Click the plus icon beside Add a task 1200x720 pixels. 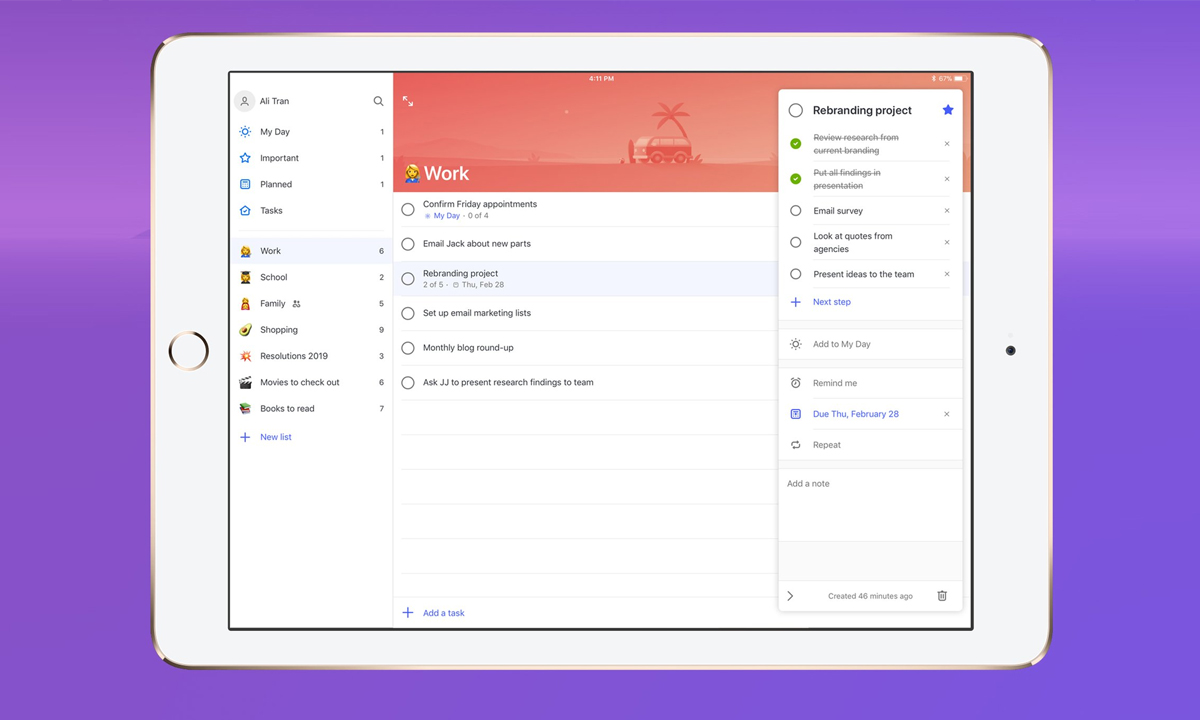(407, 613)
